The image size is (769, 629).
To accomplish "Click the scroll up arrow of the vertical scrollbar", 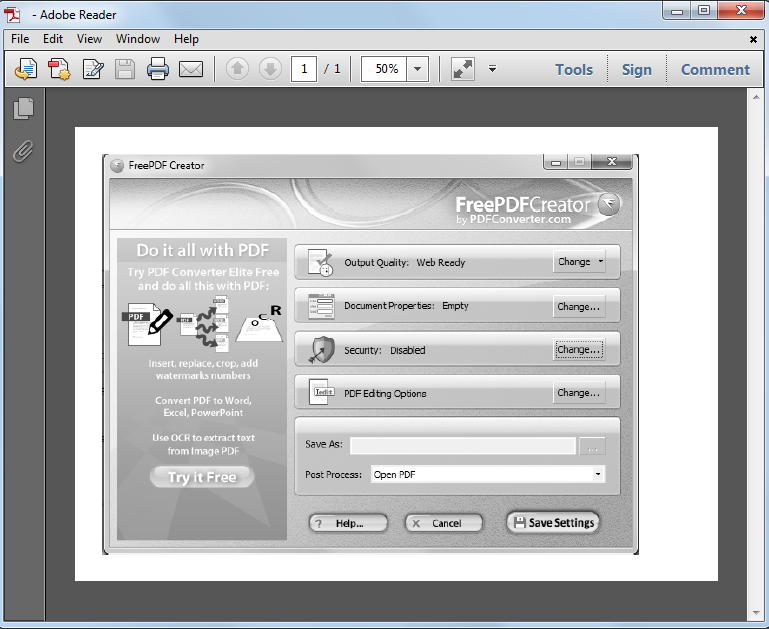I will pos(756,97).
